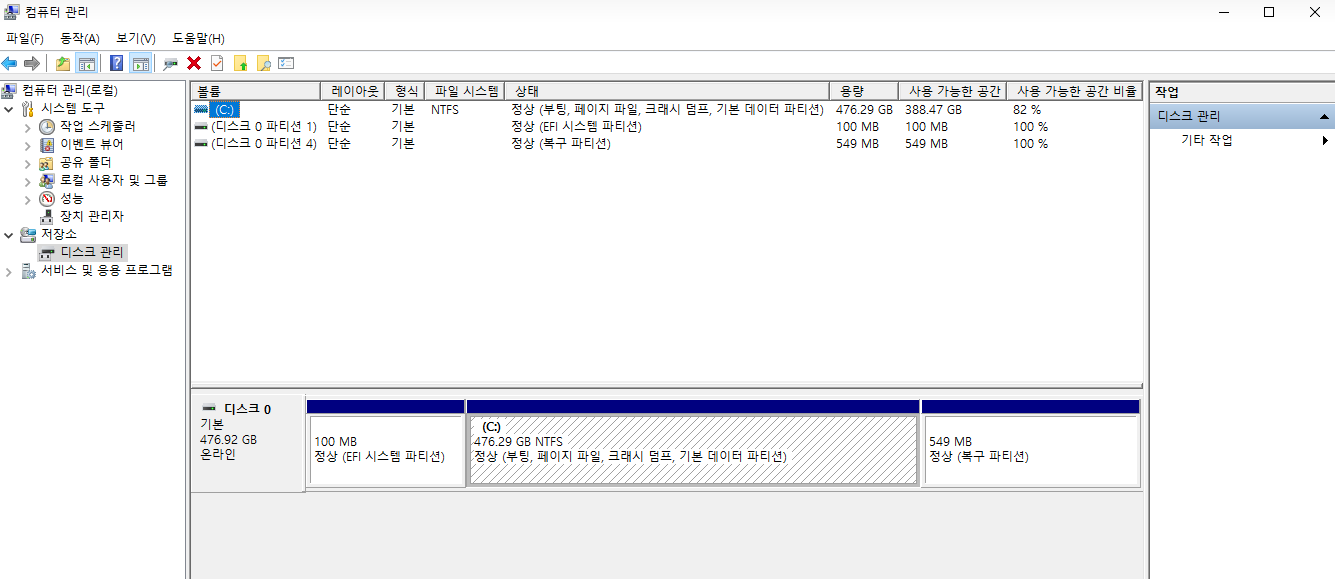
Task: Click the 성능 performance gauge icon
Action: 47,198
